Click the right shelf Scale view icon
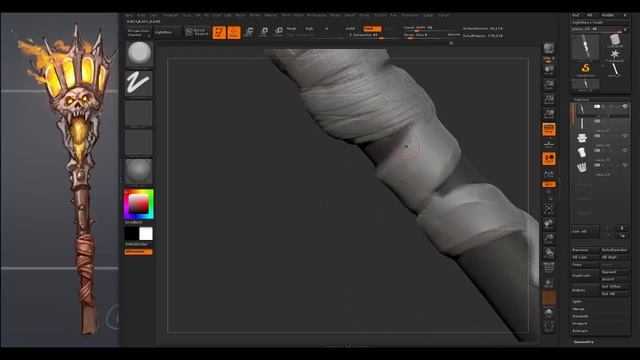This screenshot has width=640, height=360. pos(549,238)
